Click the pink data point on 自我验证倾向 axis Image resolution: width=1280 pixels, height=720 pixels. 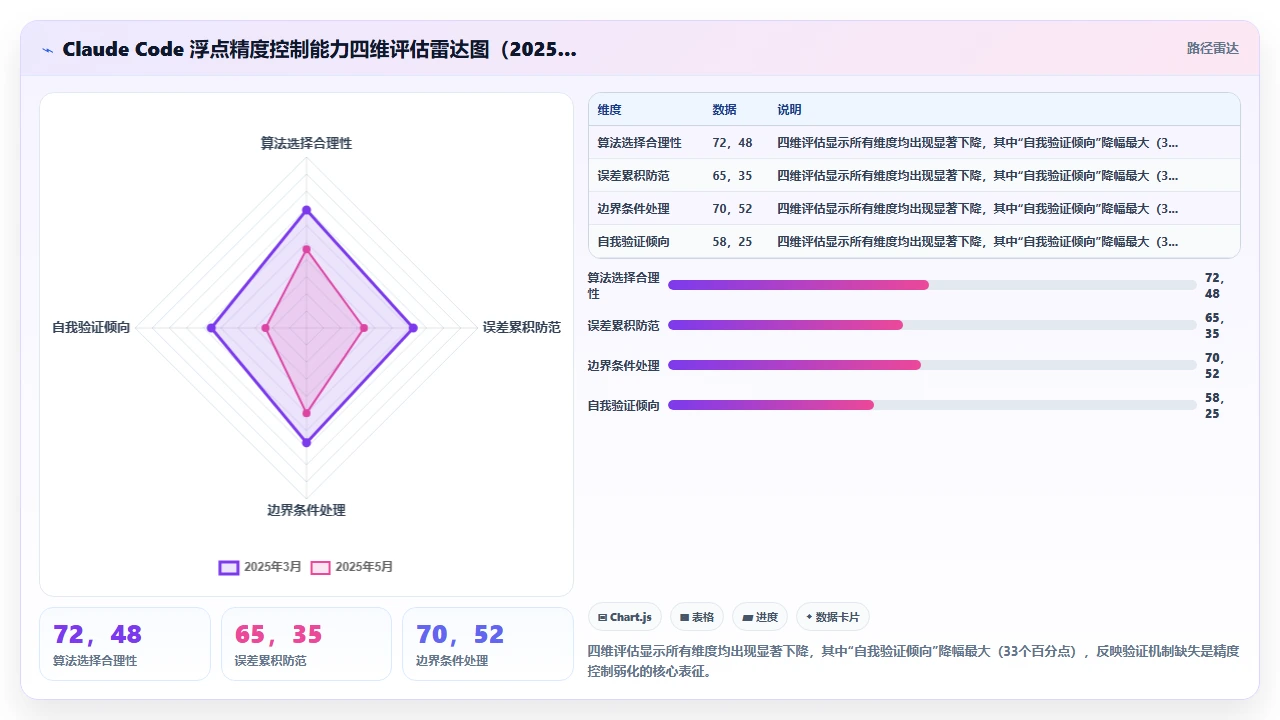click(265, 328)
